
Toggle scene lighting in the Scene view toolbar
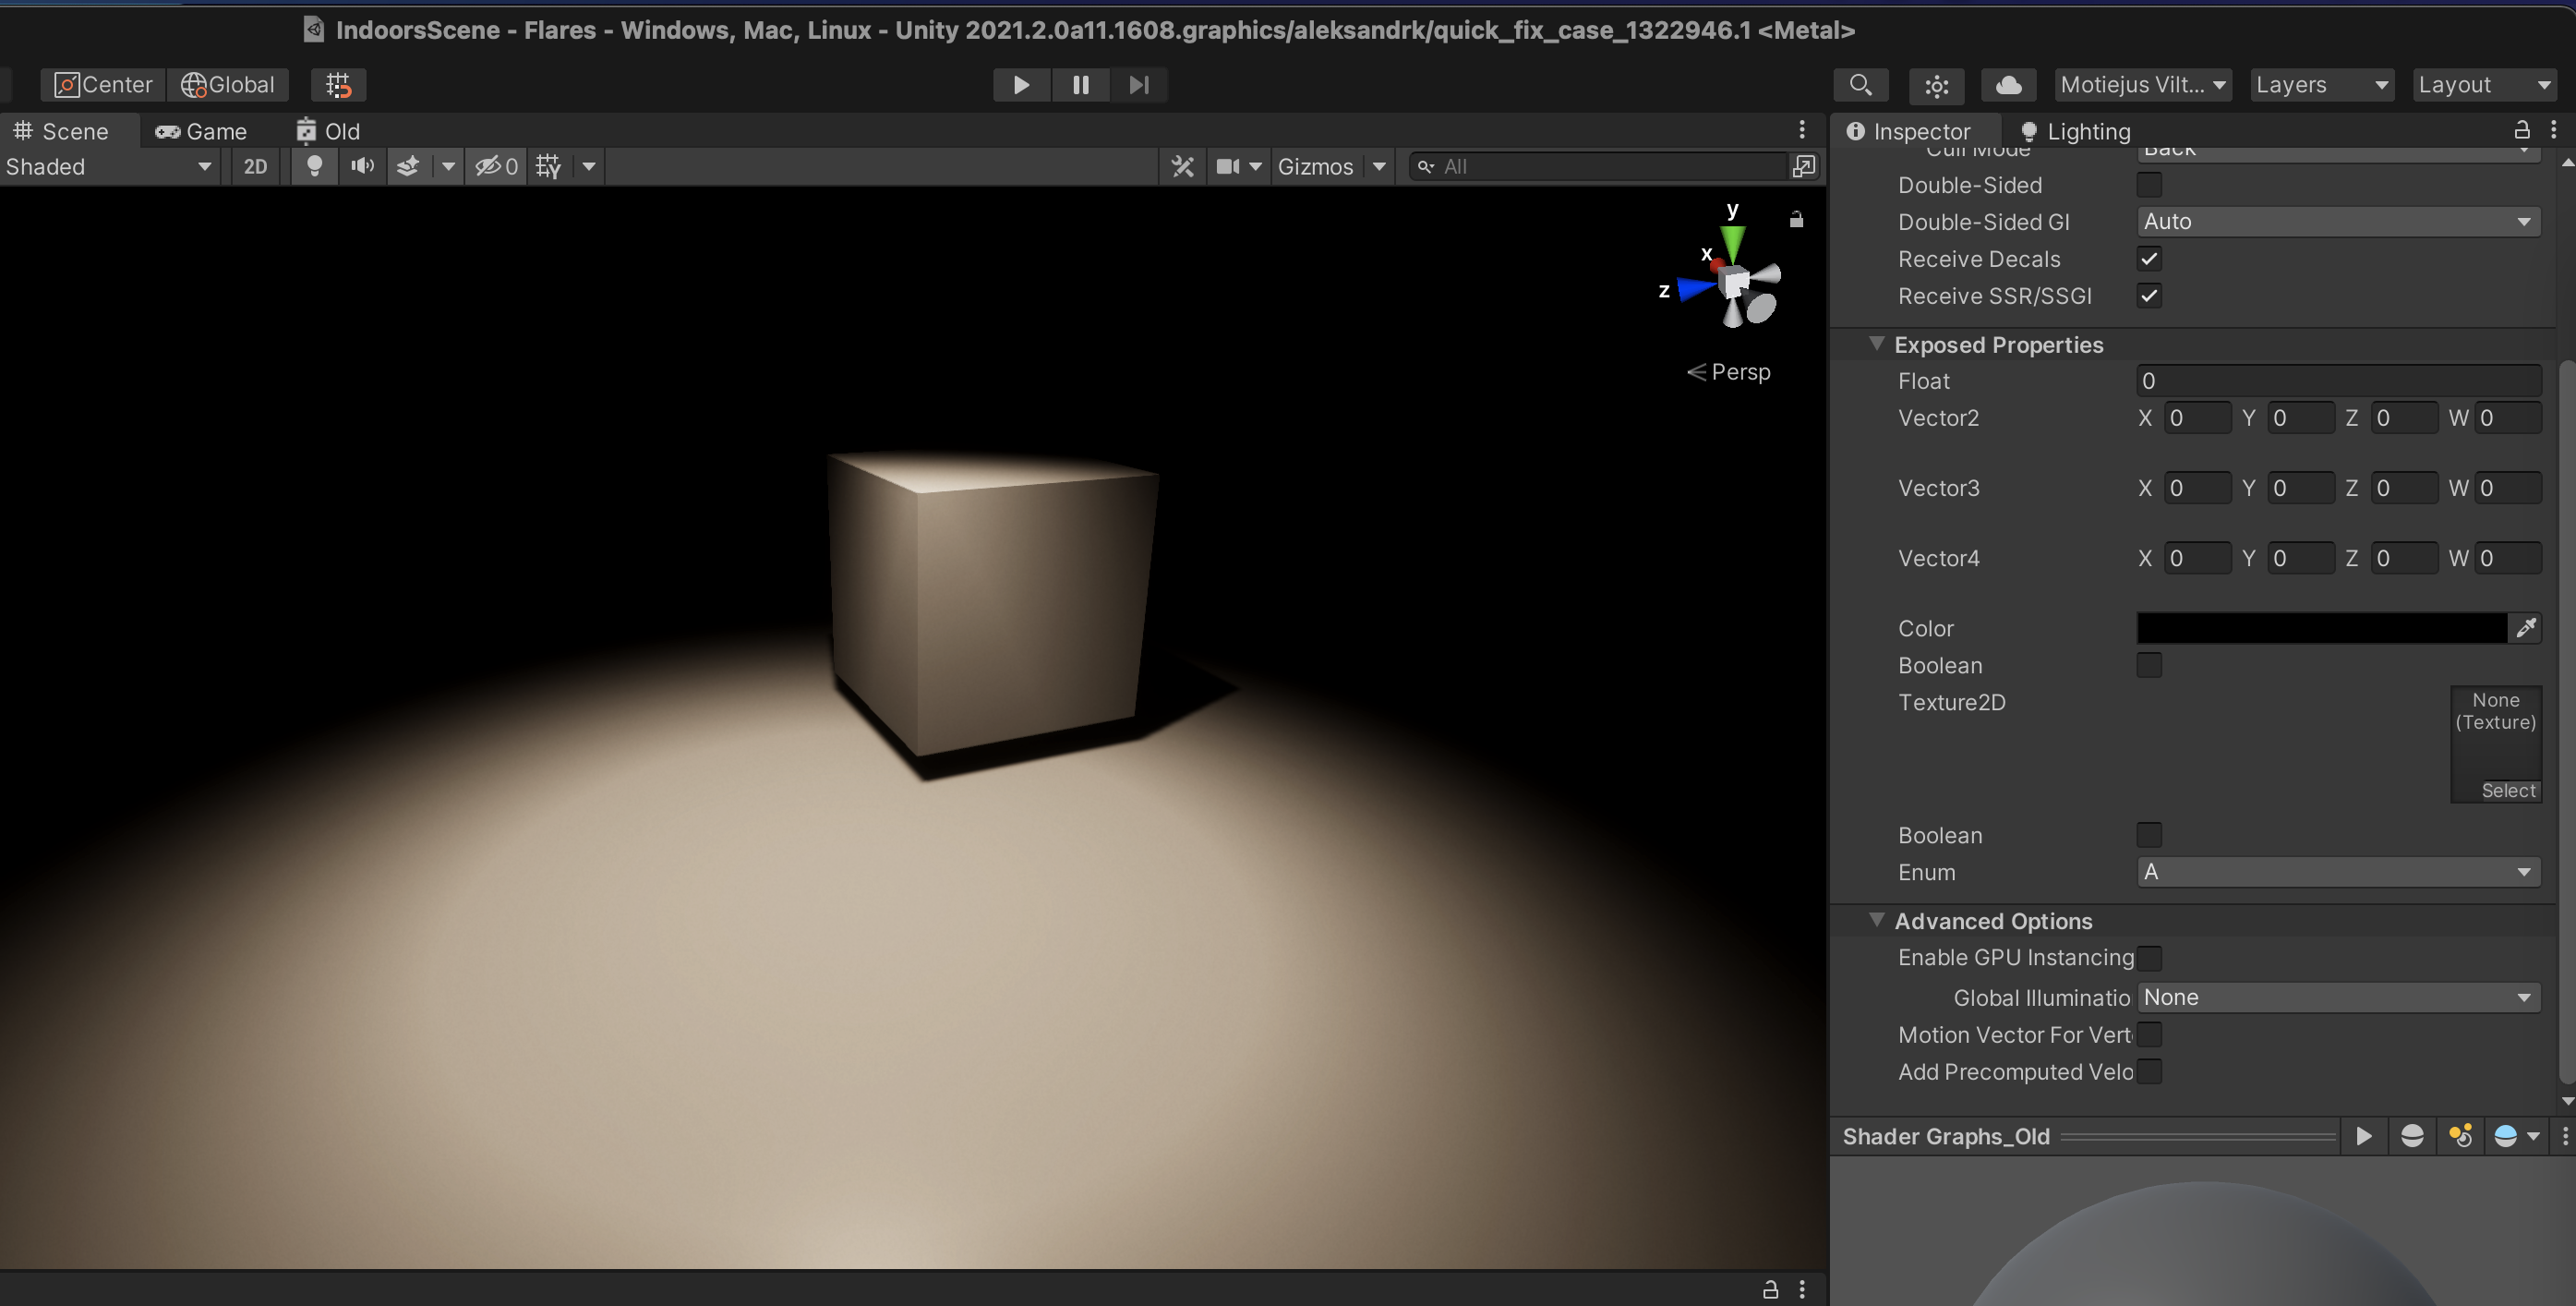(x=314, y=166)
